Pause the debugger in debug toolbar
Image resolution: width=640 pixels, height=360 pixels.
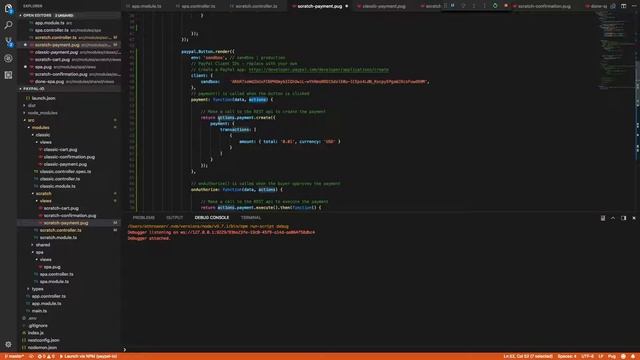[453, 6]
